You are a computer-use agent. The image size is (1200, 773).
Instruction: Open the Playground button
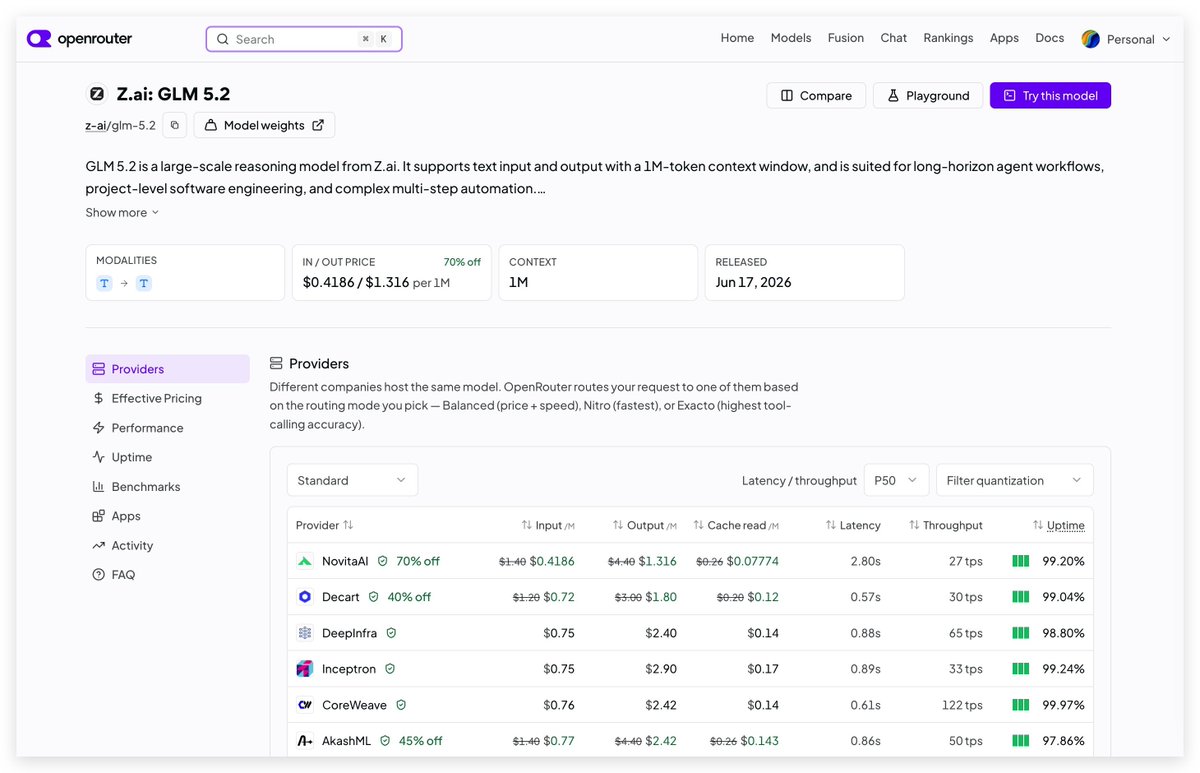[928, 95]
